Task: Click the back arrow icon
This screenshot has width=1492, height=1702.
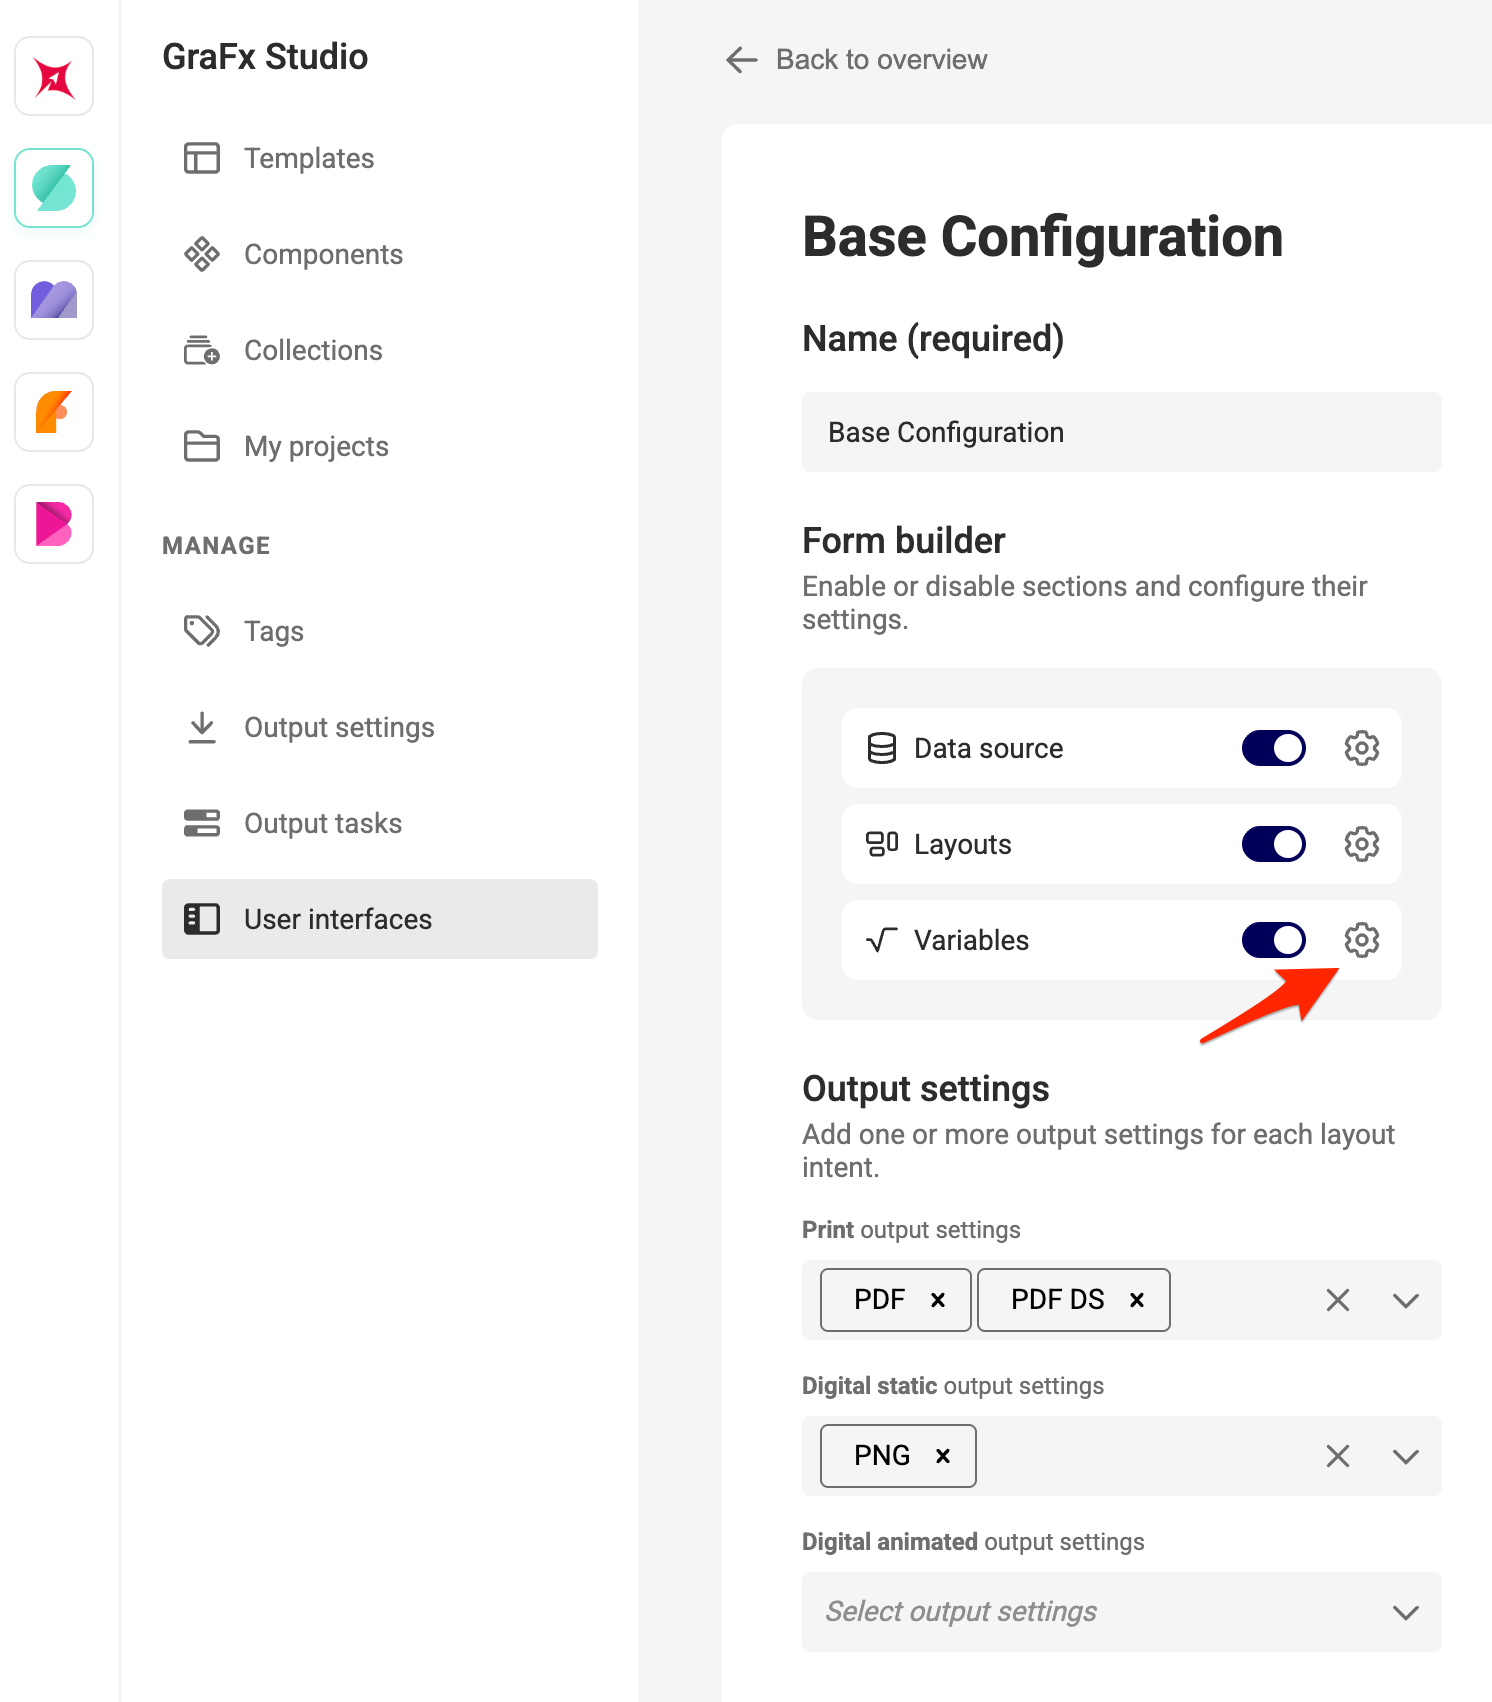Action: (742, 60)
